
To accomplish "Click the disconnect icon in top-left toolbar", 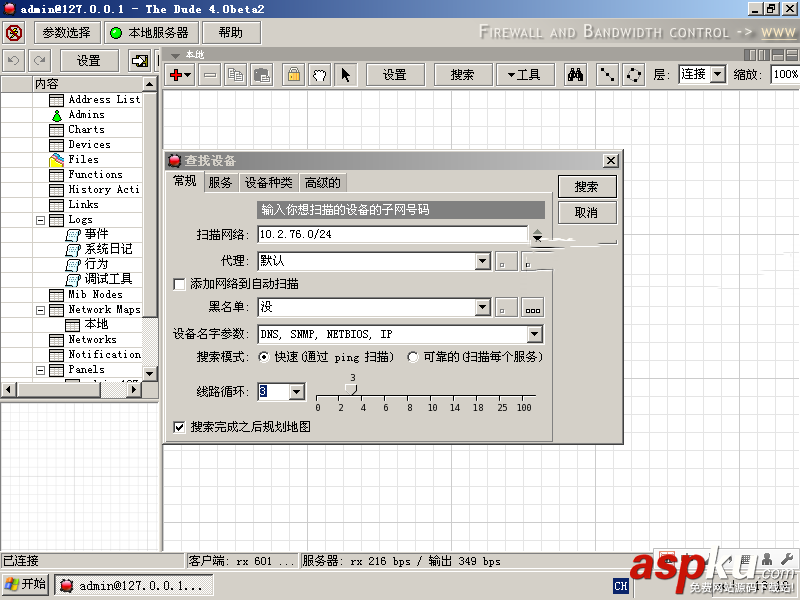I will coord(14,33).
